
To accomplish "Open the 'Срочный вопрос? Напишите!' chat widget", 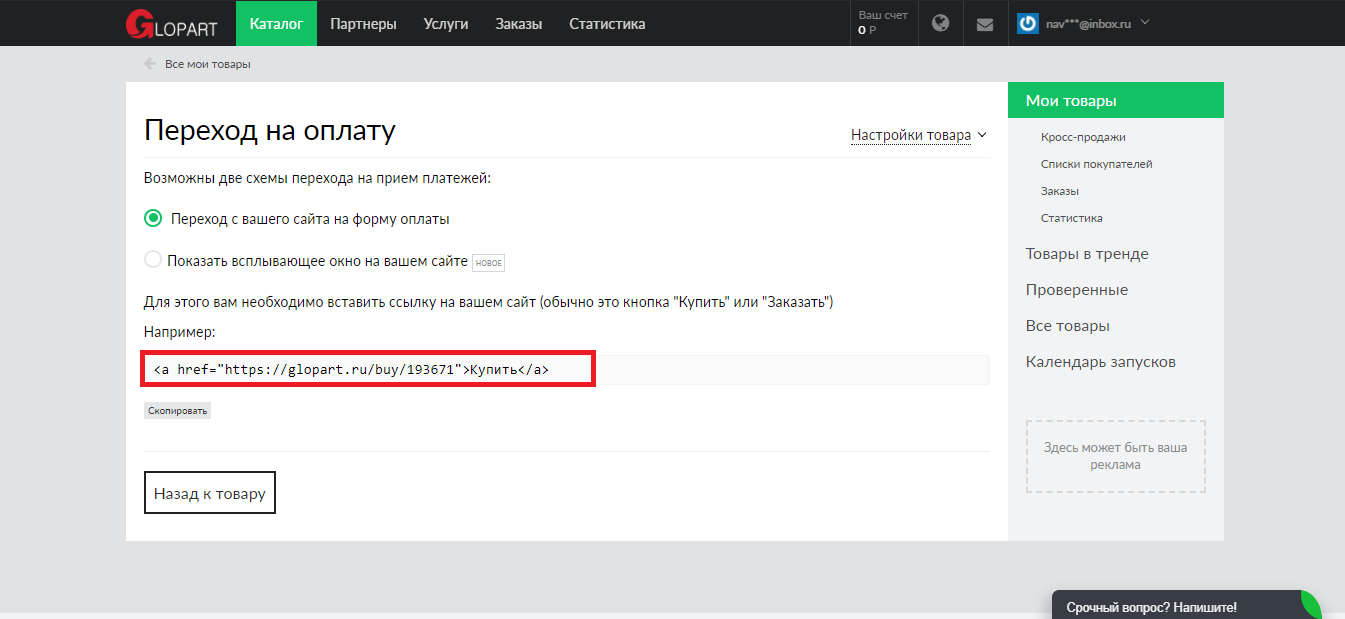I will click(x=1151, y=607).
